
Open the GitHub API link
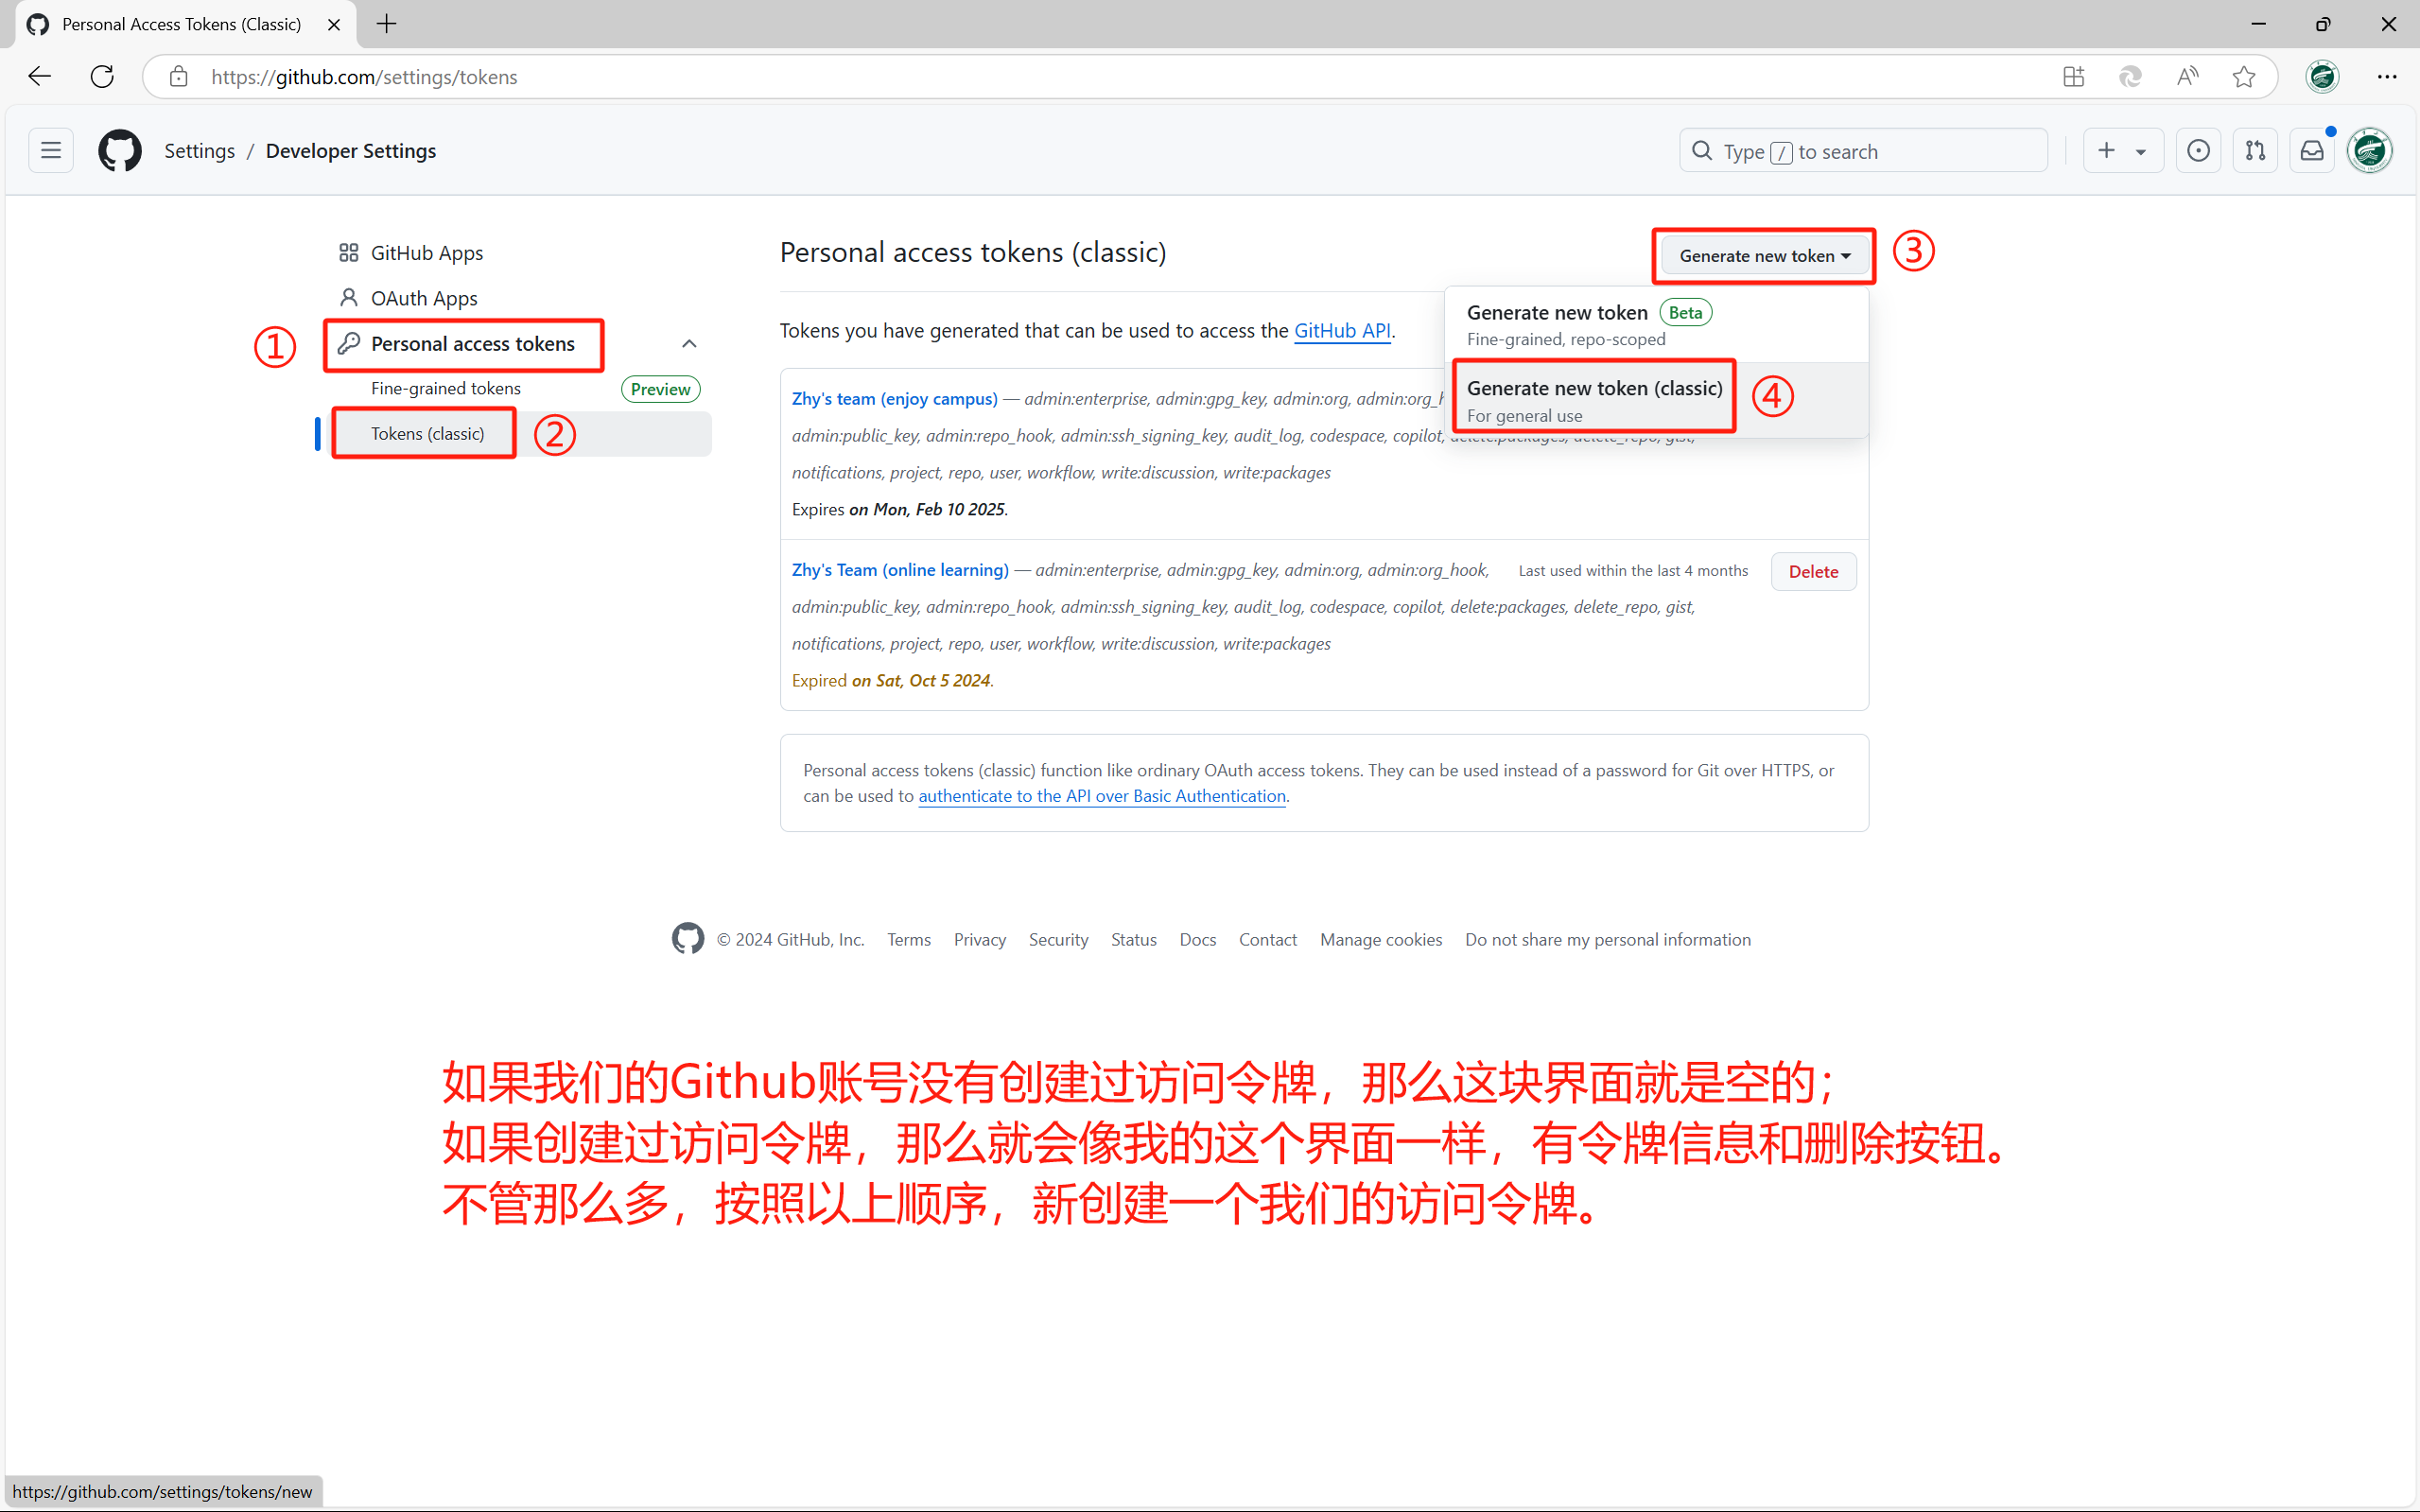click(1342, 331)
